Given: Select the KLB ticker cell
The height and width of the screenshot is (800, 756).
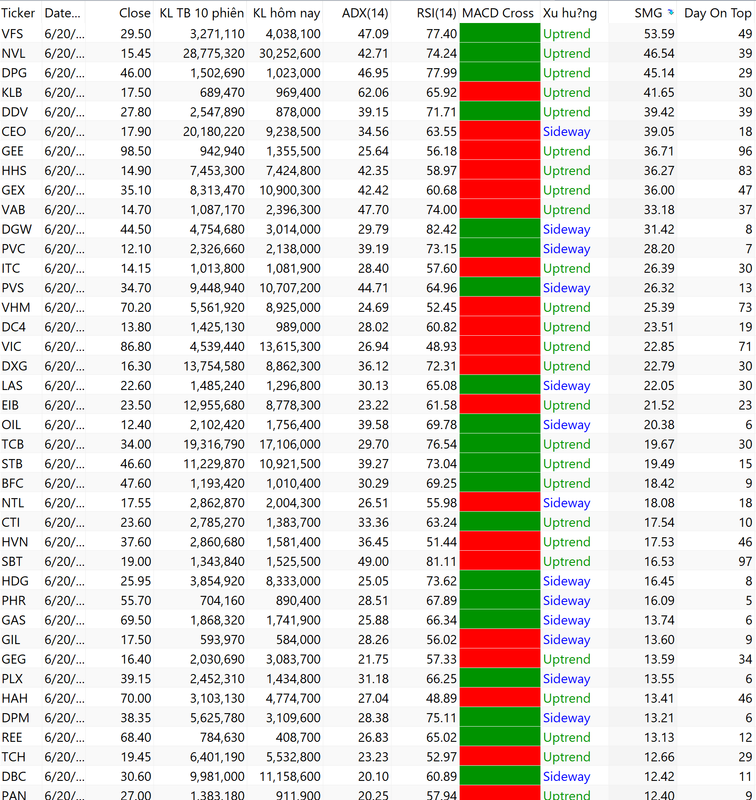Looking at the screenshot, I should [12, 92].
